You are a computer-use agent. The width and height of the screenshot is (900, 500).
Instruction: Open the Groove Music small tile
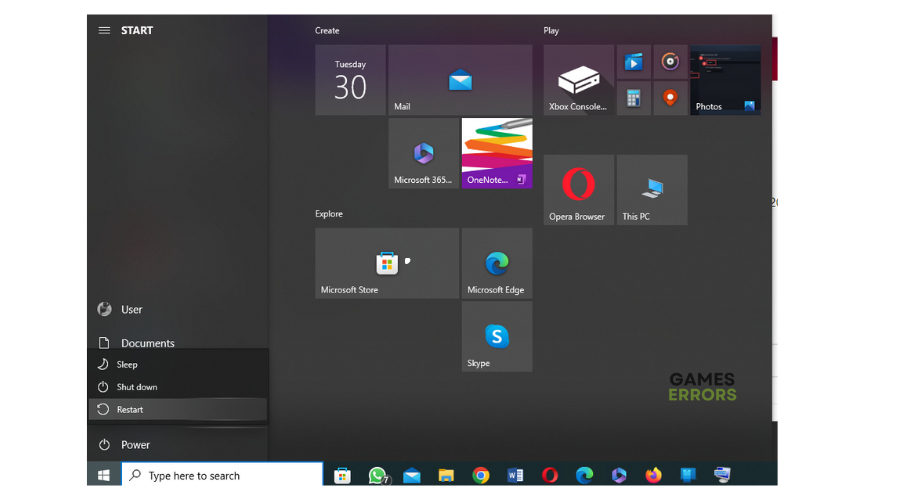point(670,61)
